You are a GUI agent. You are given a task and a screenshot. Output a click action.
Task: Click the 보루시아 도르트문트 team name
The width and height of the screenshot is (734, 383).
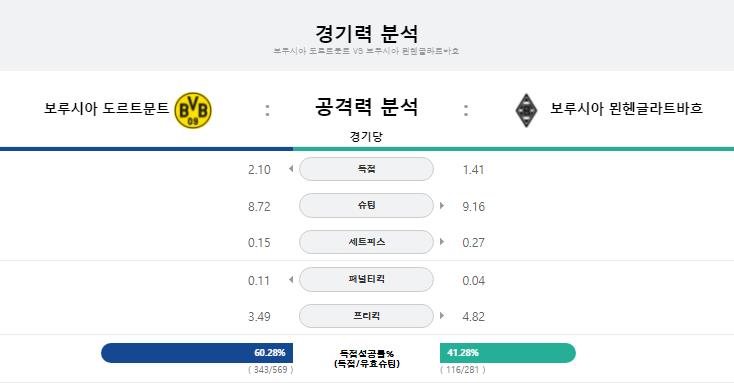107,109
